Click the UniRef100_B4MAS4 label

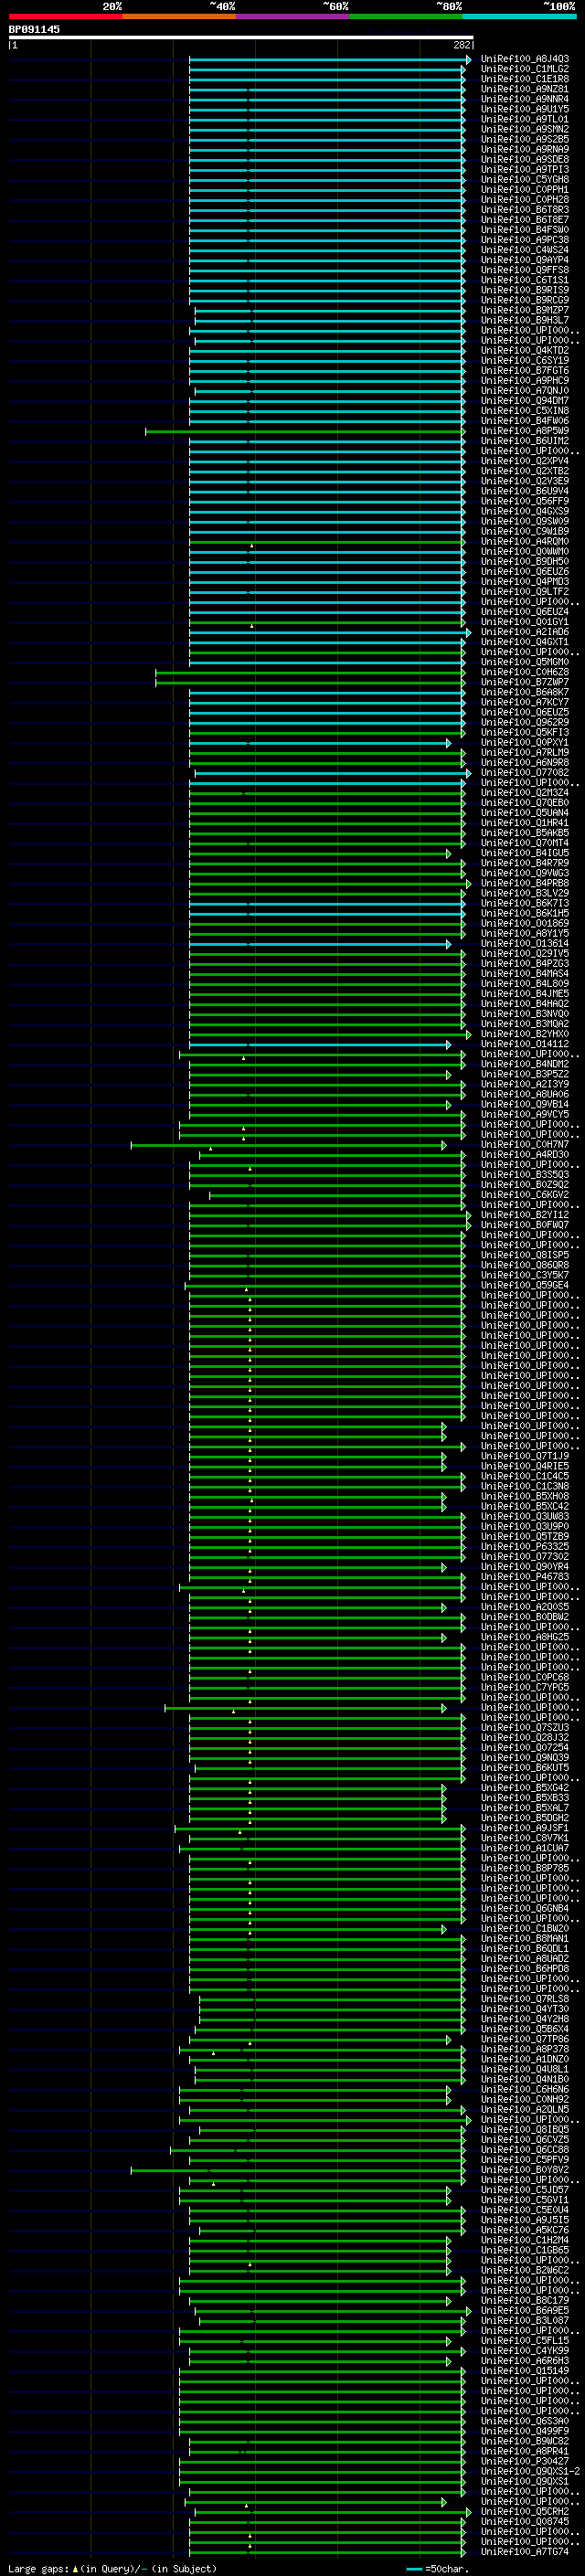[x=525, y=973]
